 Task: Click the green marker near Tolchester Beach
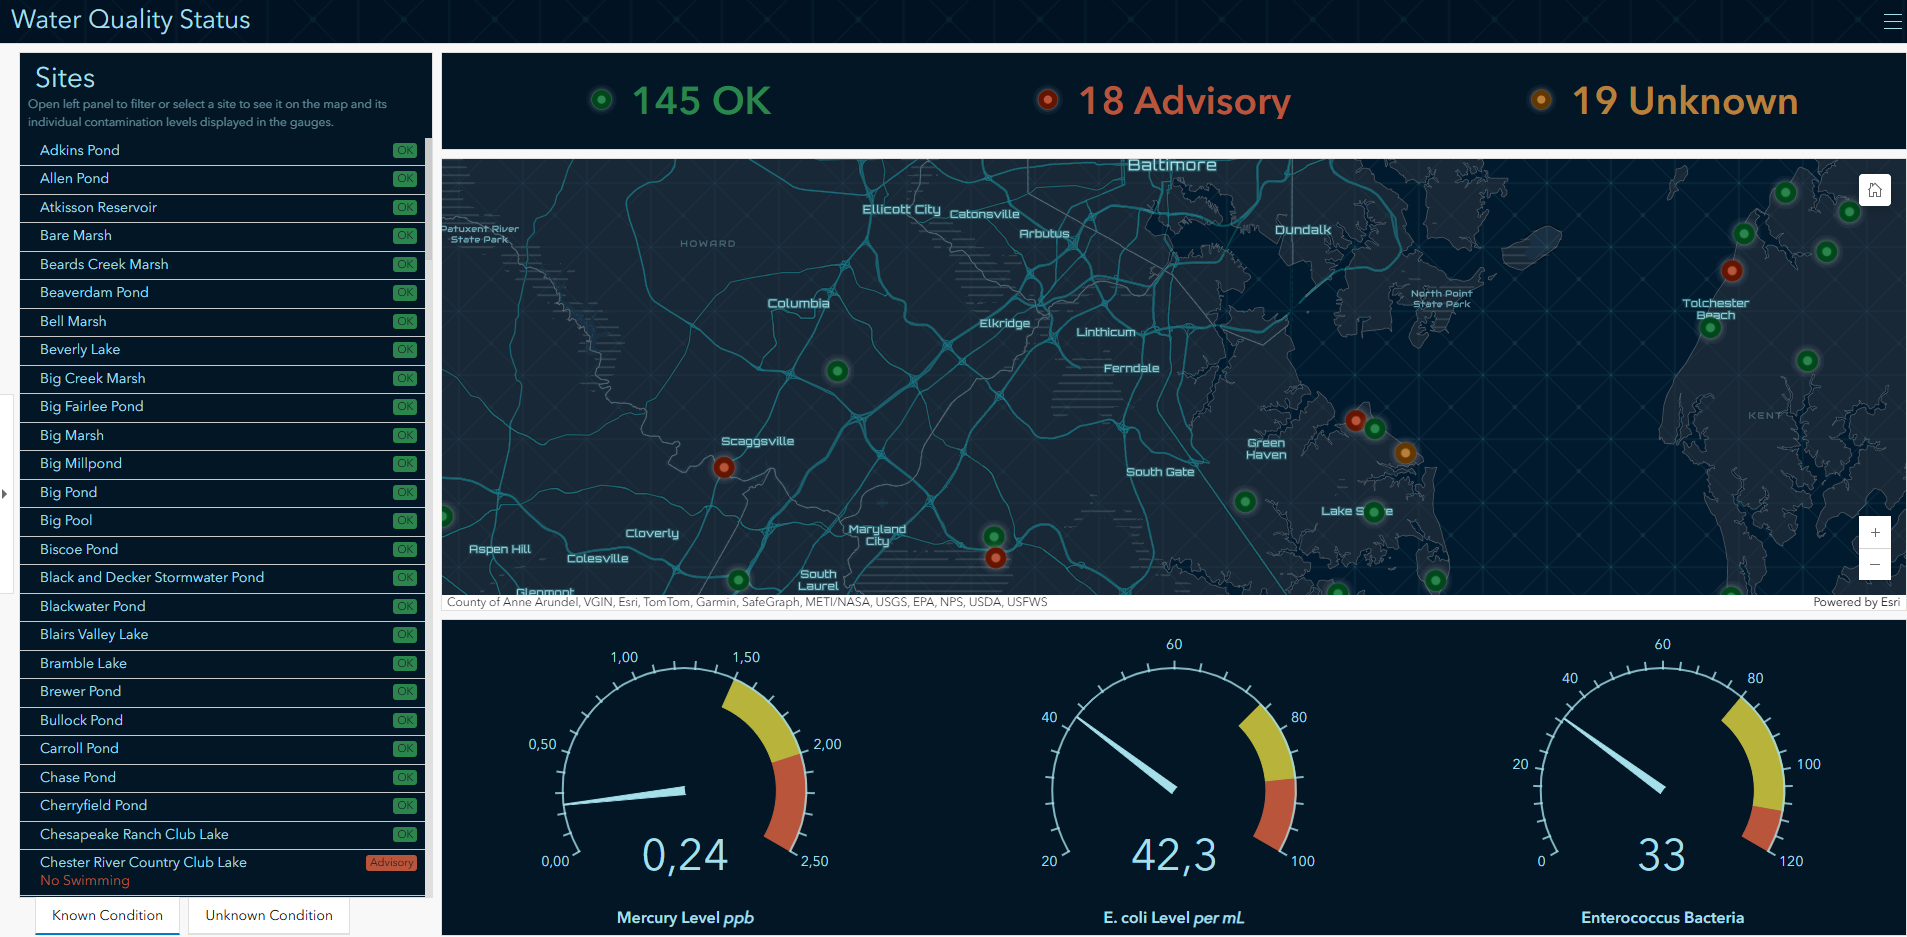pos(1710,328)
